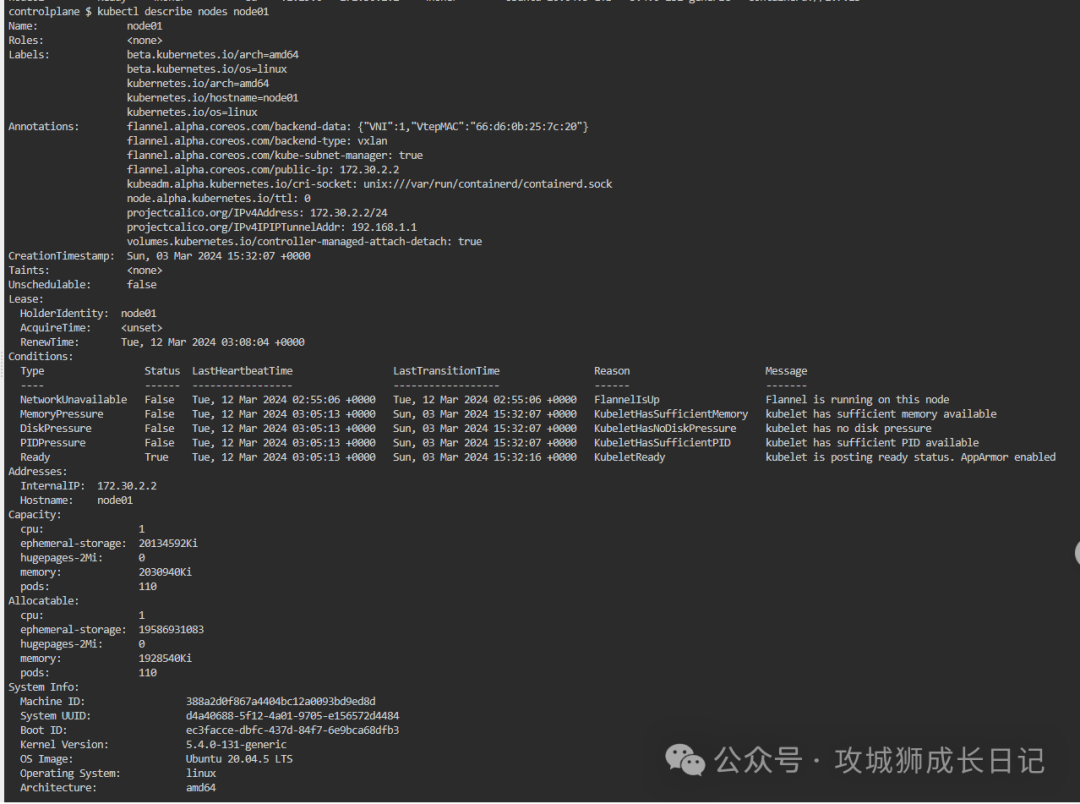Click the 'Message' column header
The image size is (1080, 804).
pos(786,371)
